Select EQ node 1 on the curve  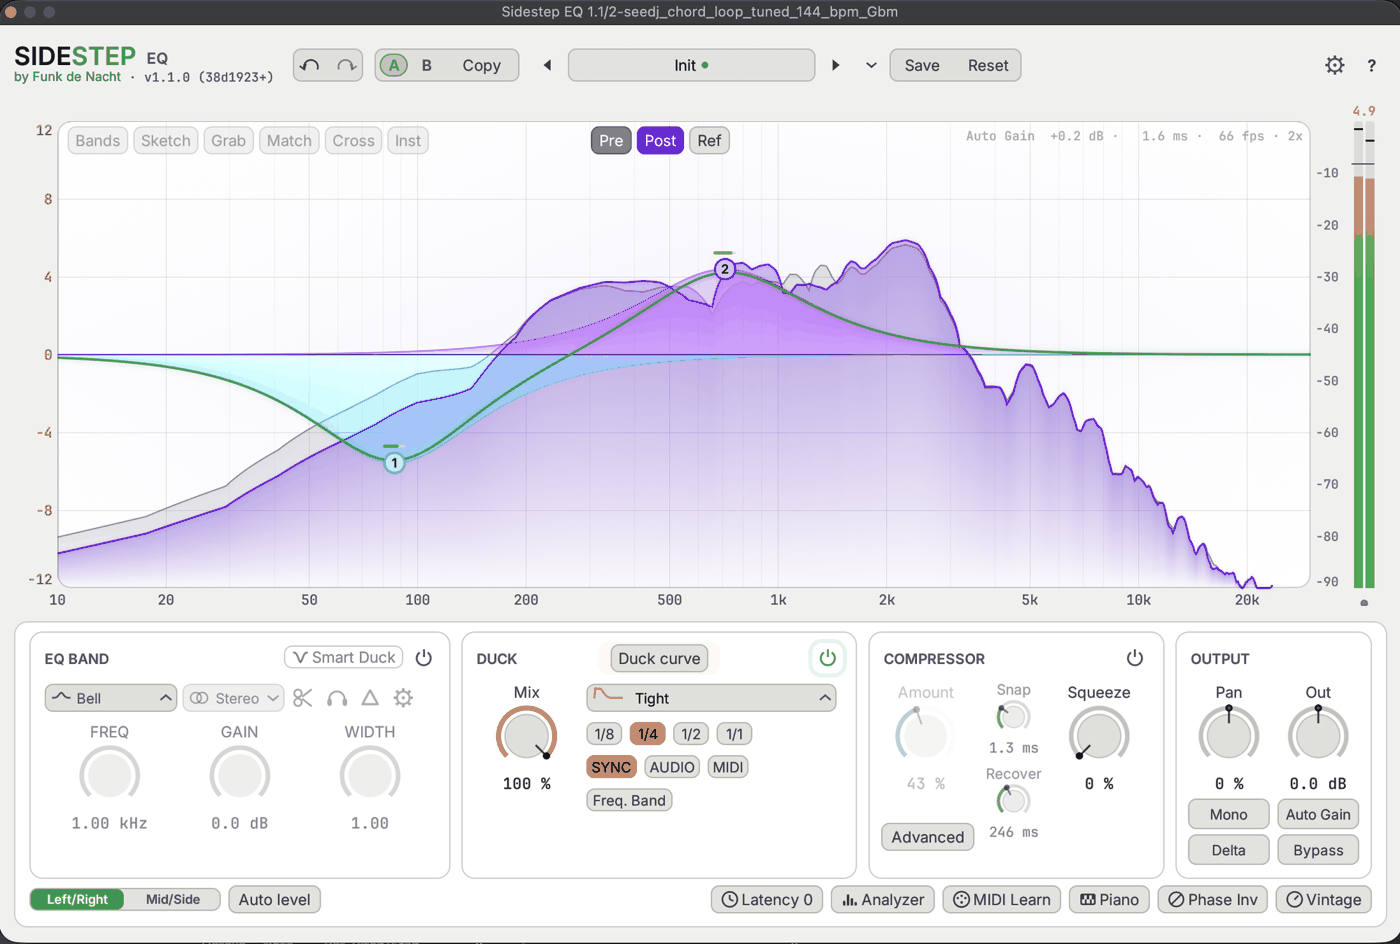395,463
